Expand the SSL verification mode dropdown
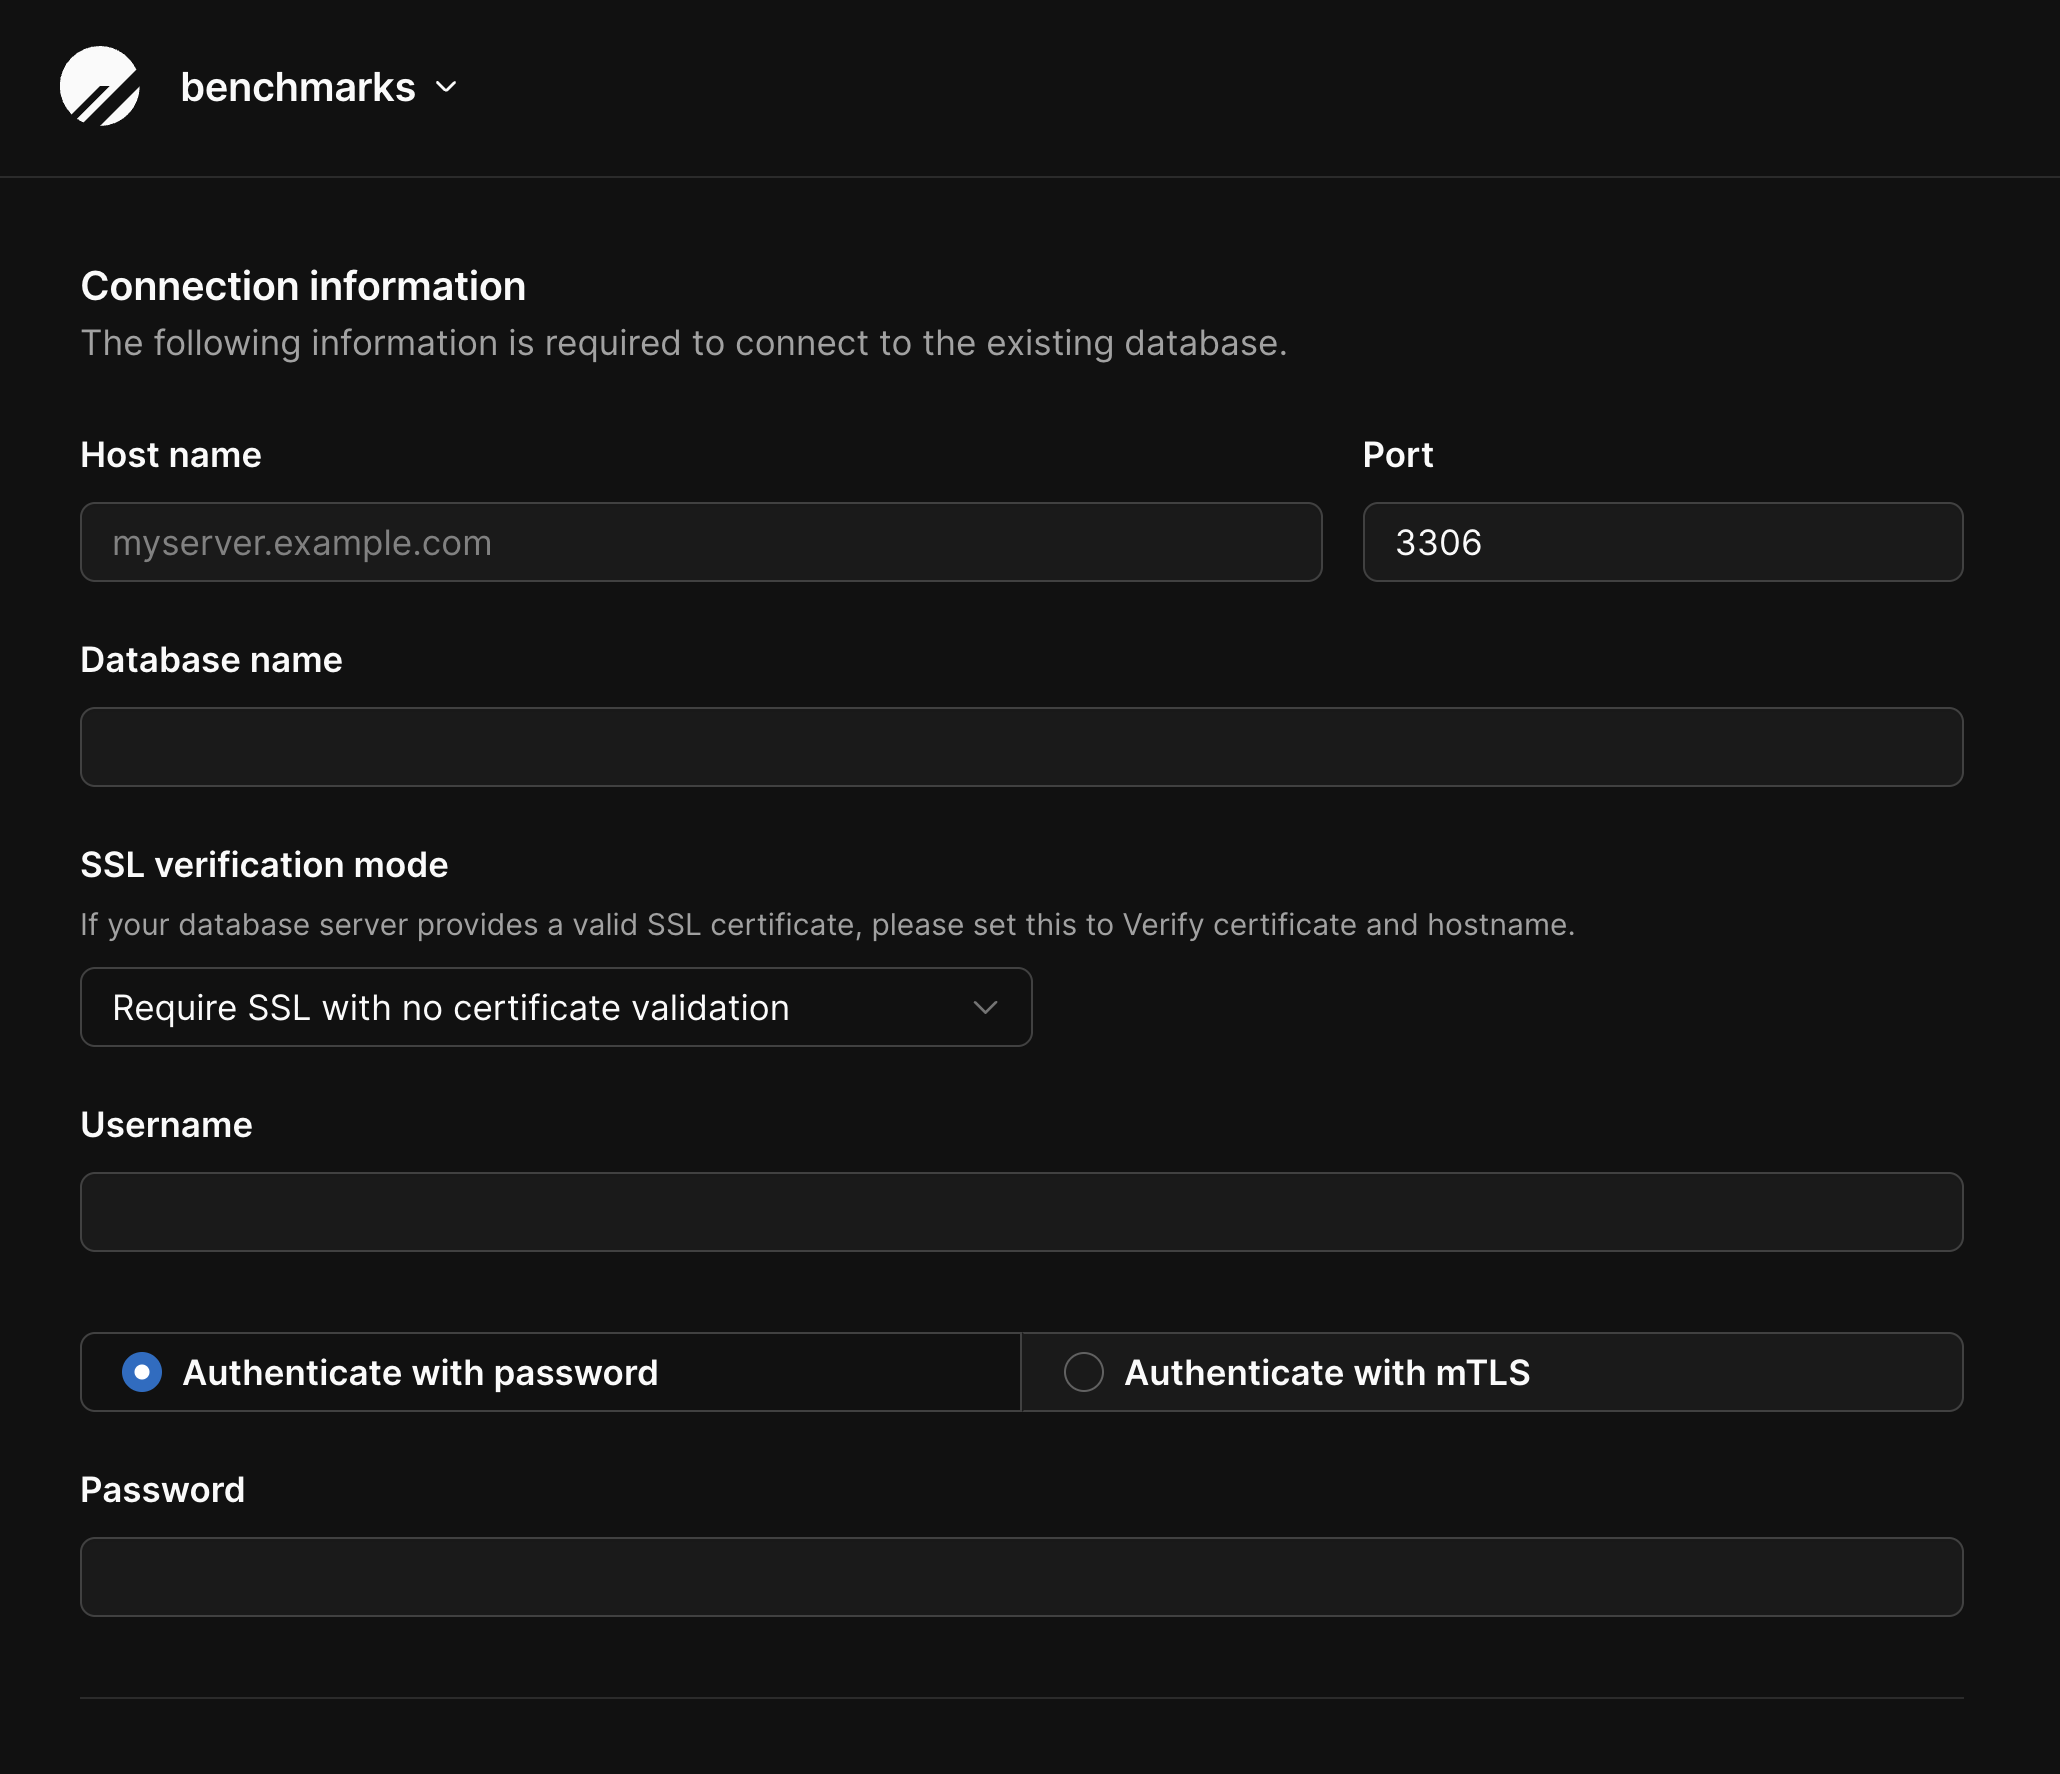2060x1774 pixels. [x=556, y=1007]
